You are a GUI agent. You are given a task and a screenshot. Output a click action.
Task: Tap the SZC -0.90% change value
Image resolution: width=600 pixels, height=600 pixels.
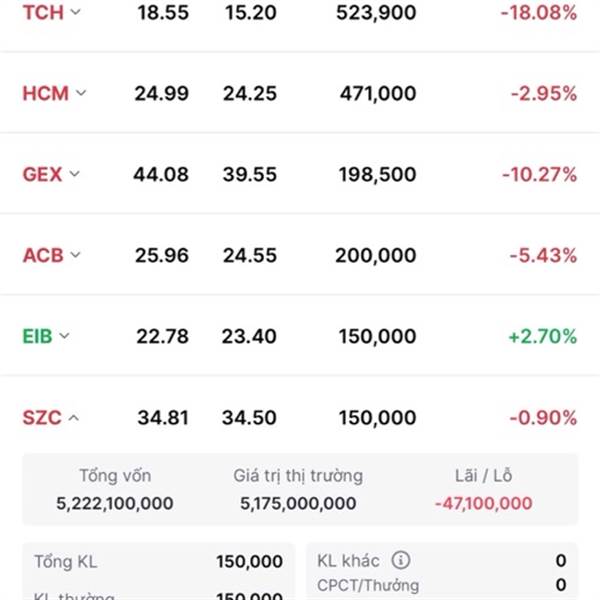(x=543, y=418)
